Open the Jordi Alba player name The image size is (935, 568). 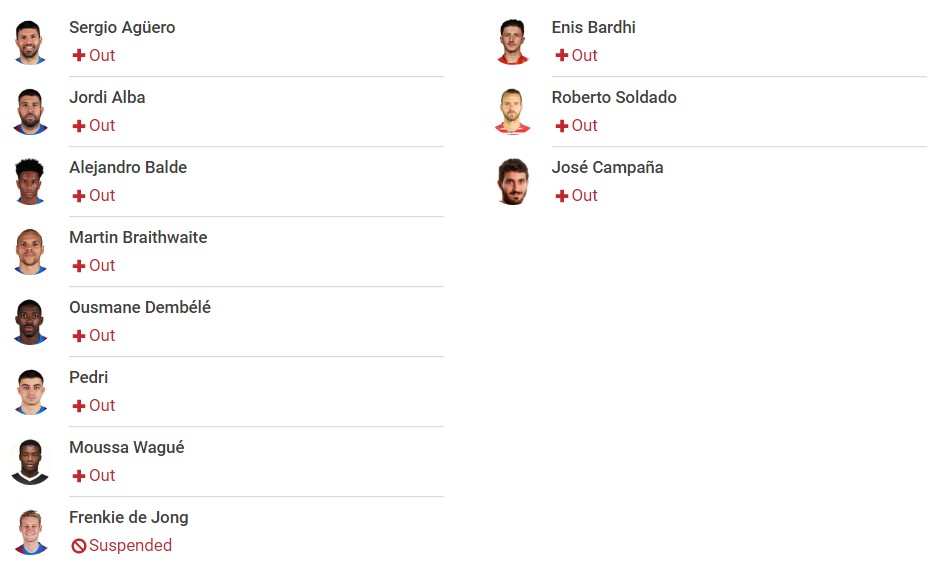(107, 97)
